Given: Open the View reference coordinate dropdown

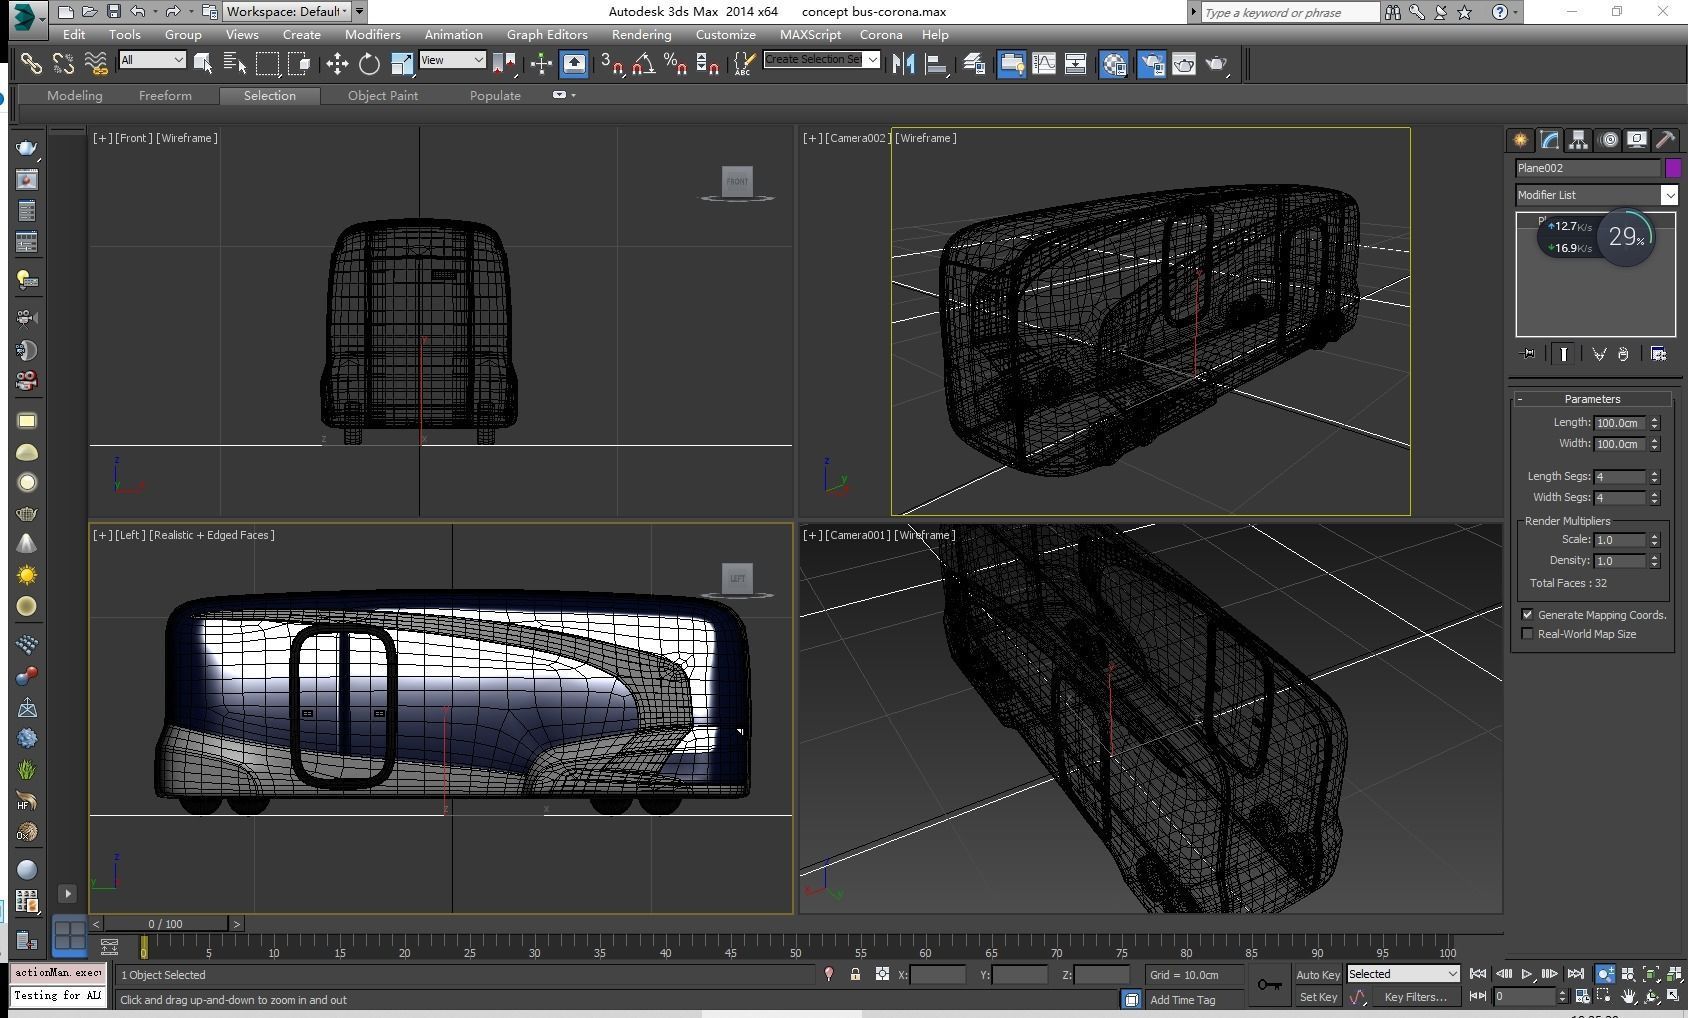Looking at the screenshot, I should pyautogui.click(x=452, y=60).
